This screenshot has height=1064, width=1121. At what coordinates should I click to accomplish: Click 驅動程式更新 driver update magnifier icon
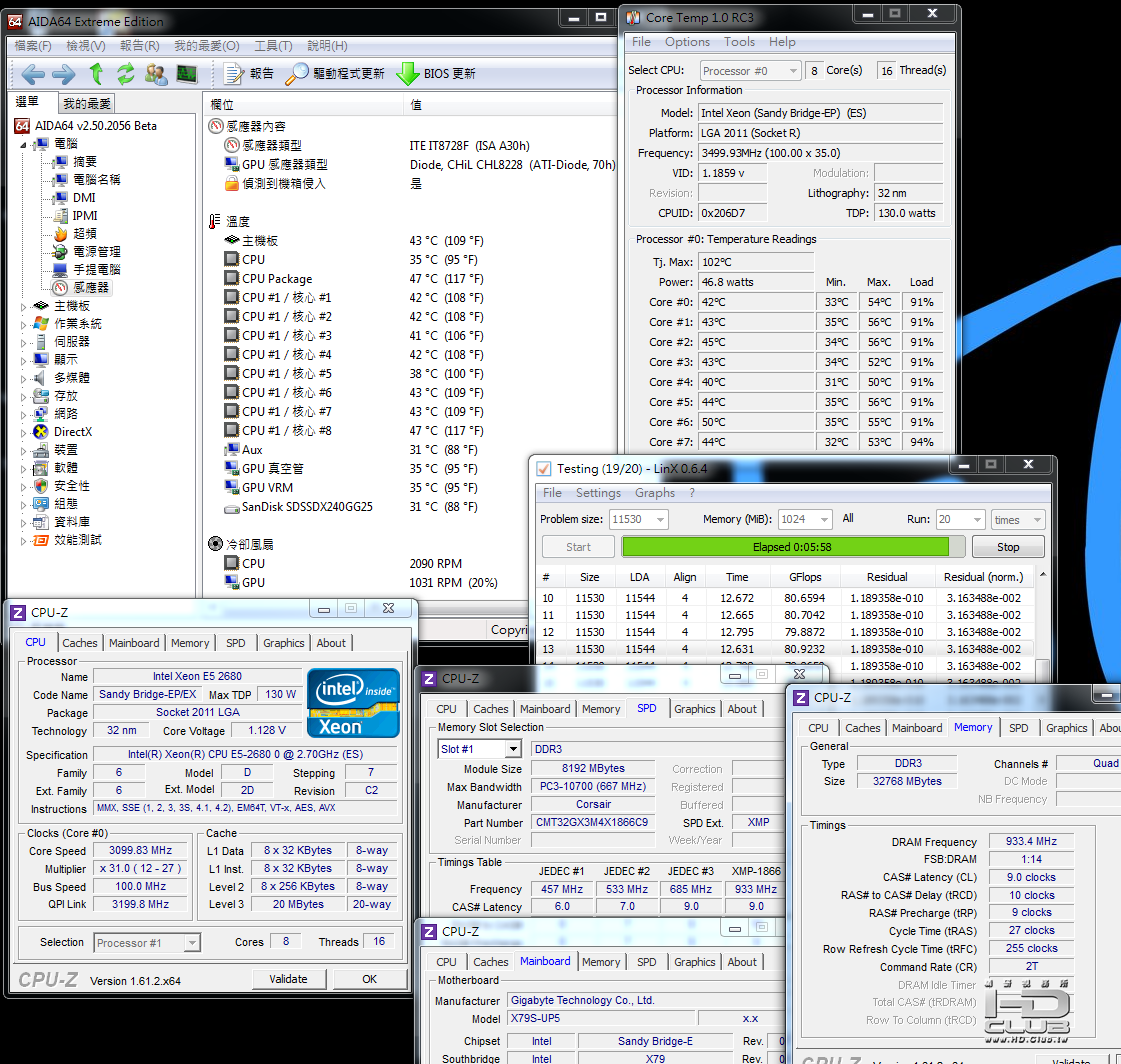pyautogui.click(x=296, y=74)
